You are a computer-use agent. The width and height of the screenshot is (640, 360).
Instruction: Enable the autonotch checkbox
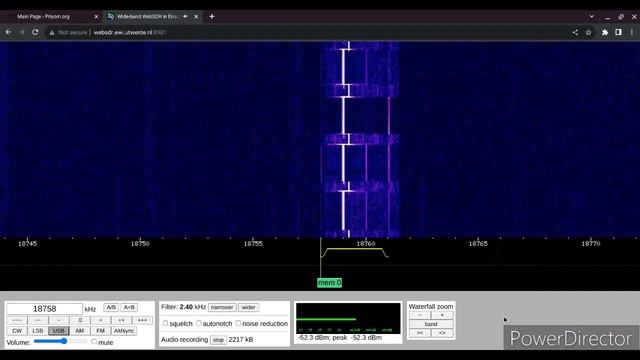[x=199, y=323]
